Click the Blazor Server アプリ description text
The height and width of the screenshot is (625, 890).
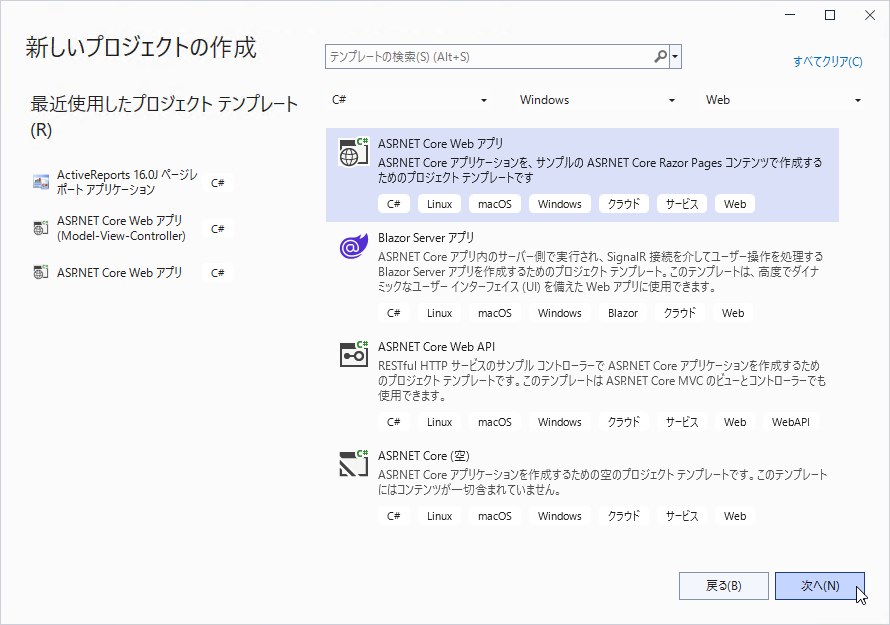(x=601, y=271)
